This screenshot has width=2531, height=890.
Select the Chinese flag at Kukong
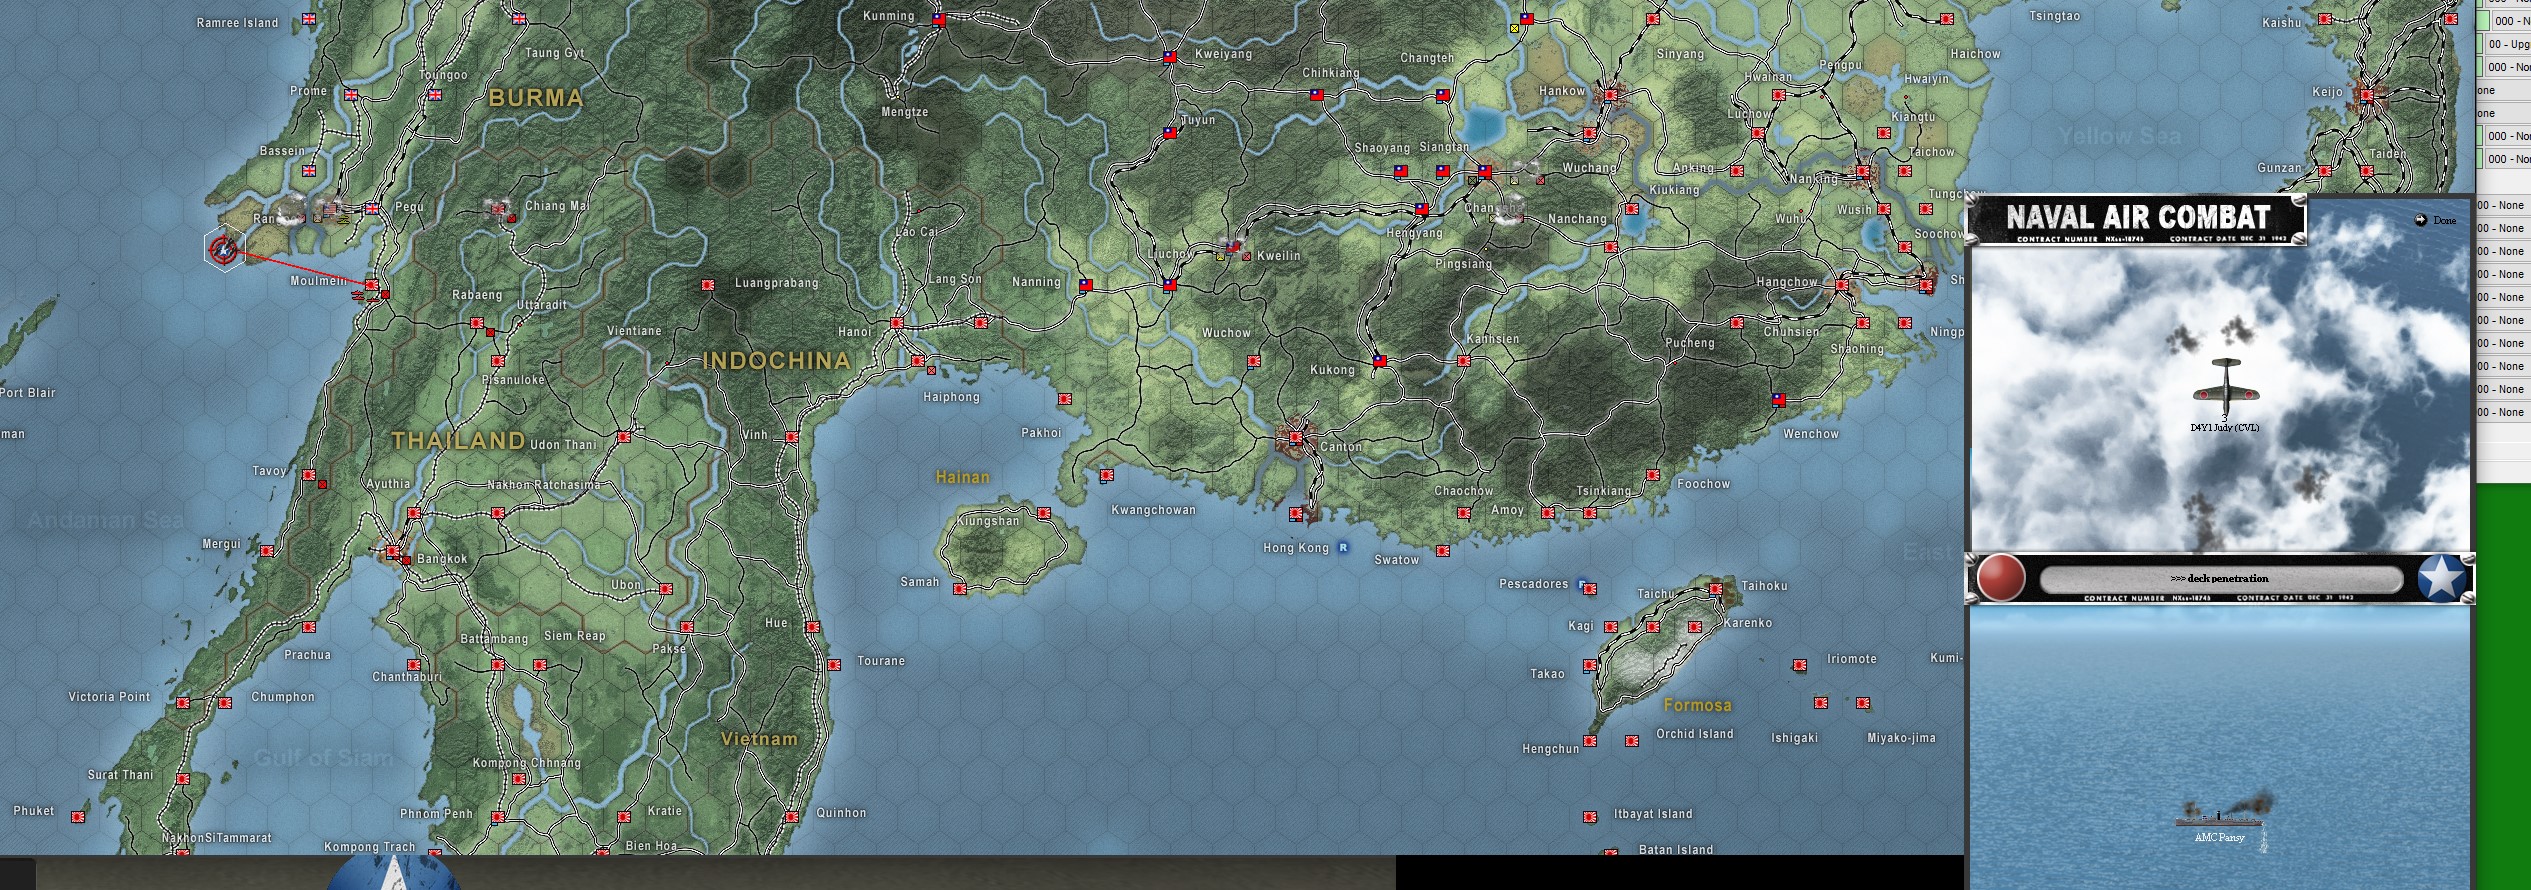click(x=1380, y=361)
